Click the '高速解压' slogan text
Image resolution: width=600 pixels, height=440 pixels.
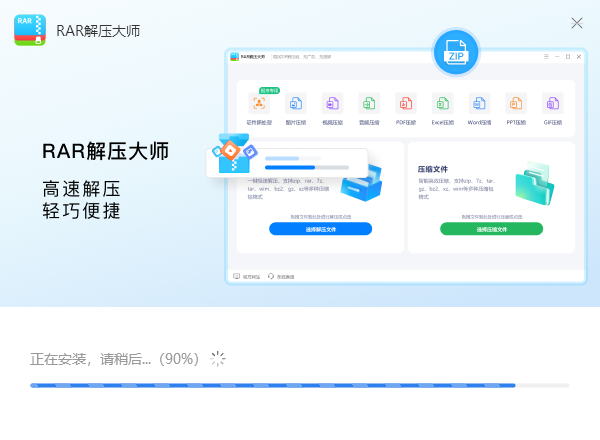pos(82,189)
